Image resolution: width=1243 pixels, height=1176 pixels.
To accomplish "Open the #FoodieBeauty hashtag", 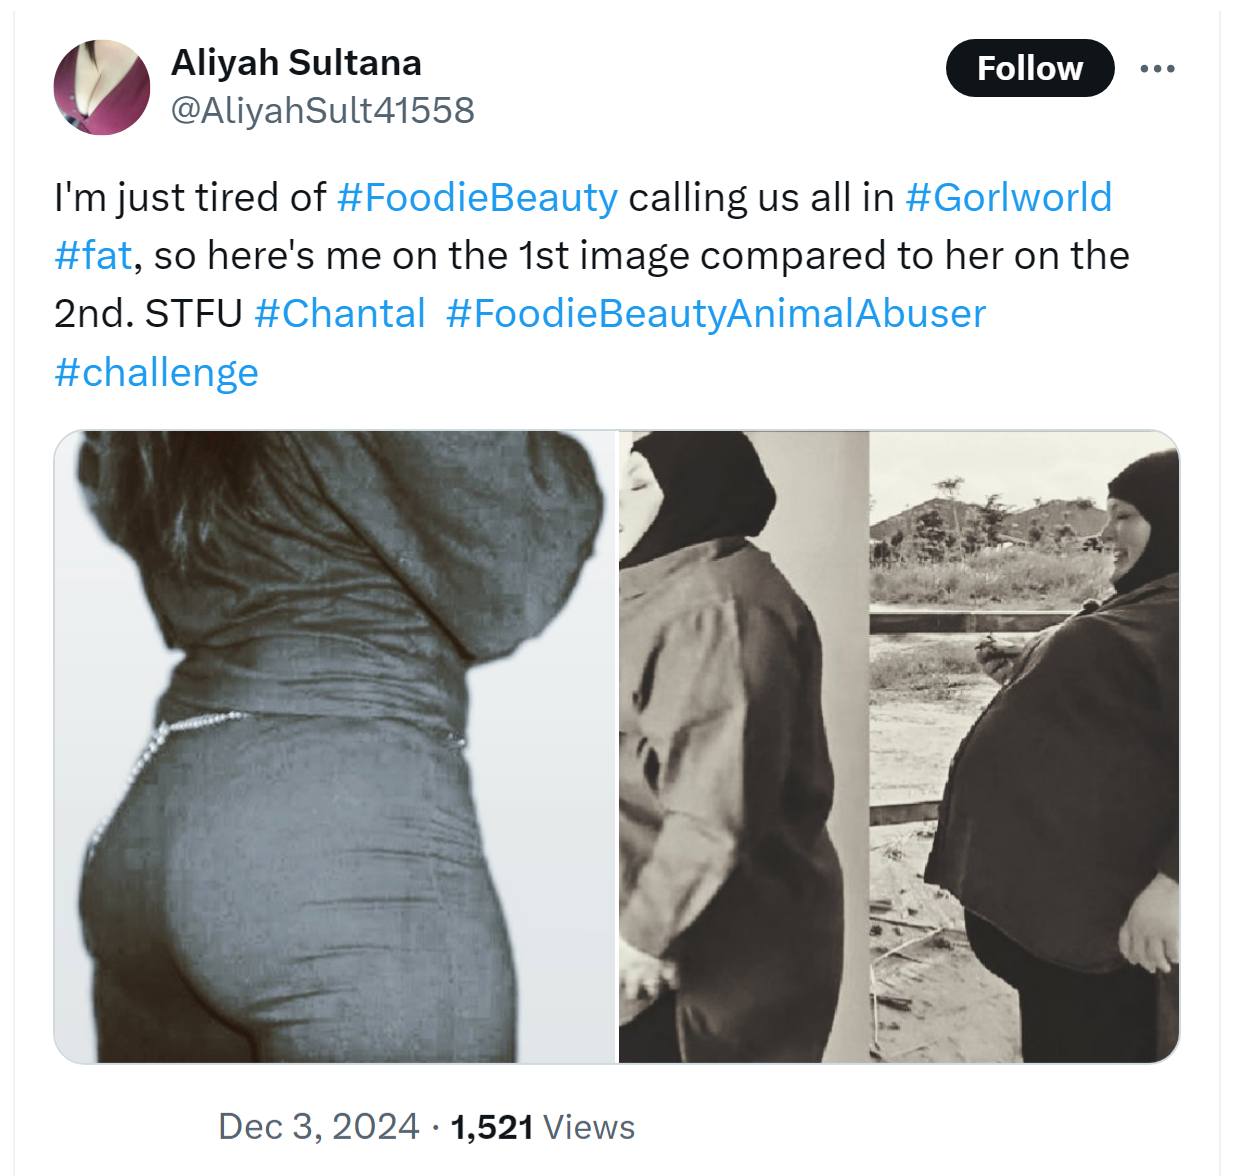I will [477, 198].
